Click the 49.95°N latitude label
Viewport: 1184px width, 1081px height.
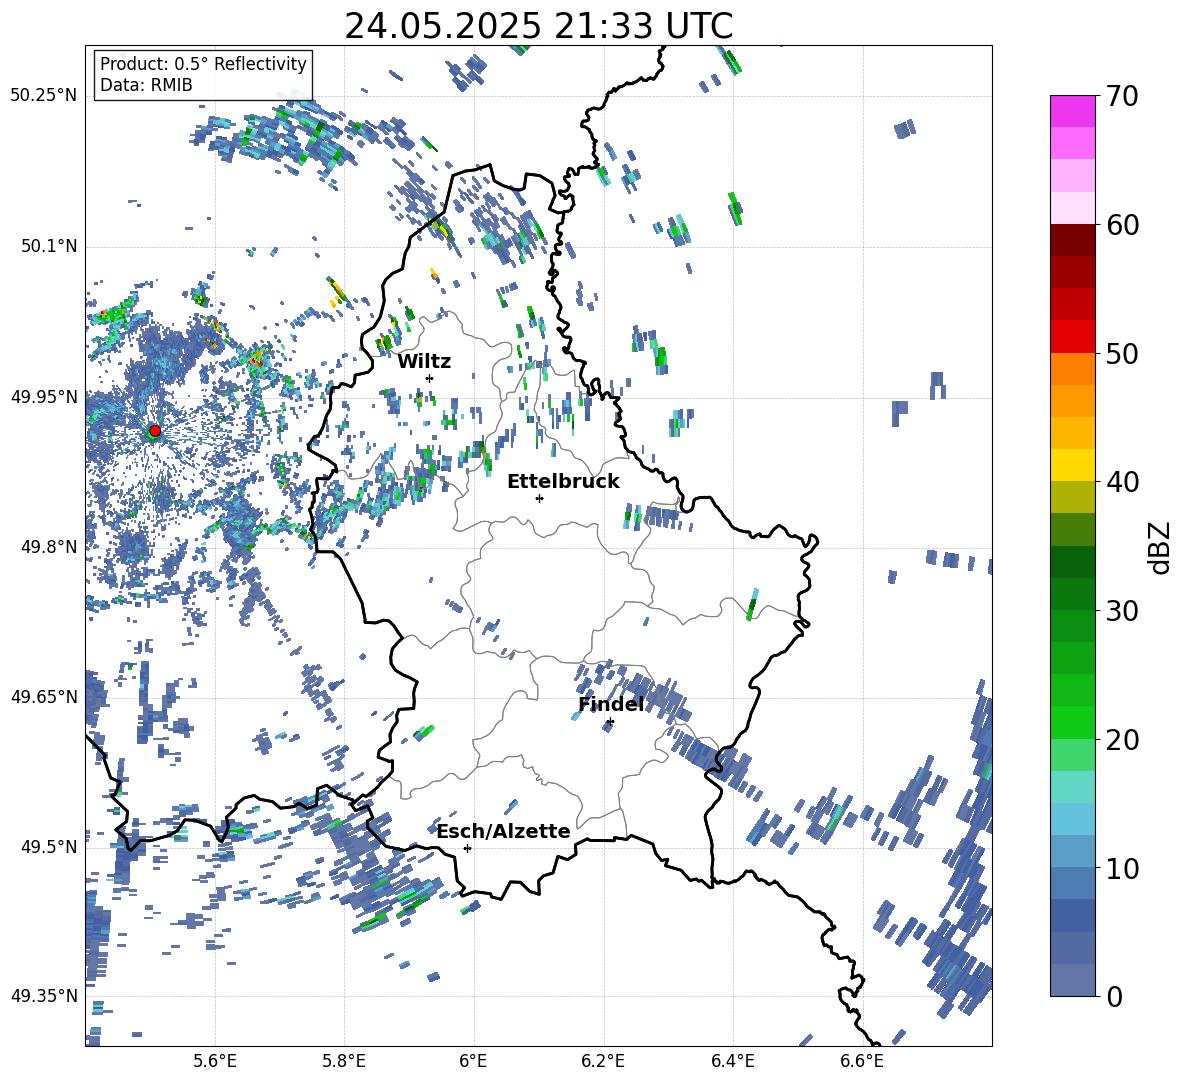tap(44, 396)
